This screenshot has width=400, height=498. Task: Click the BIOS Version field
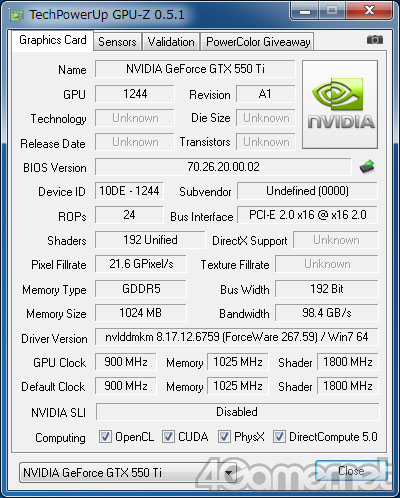pos(223,167)
